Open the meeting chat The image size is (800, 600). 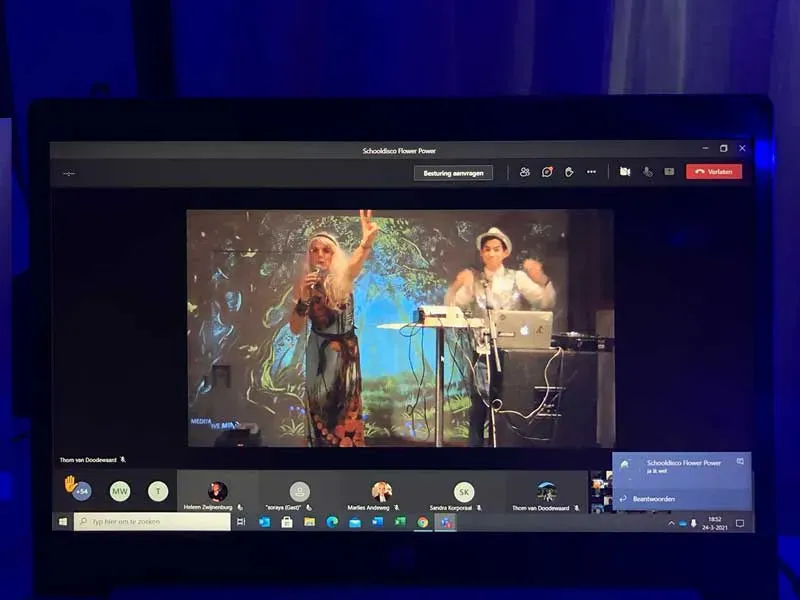coord(547,172)
